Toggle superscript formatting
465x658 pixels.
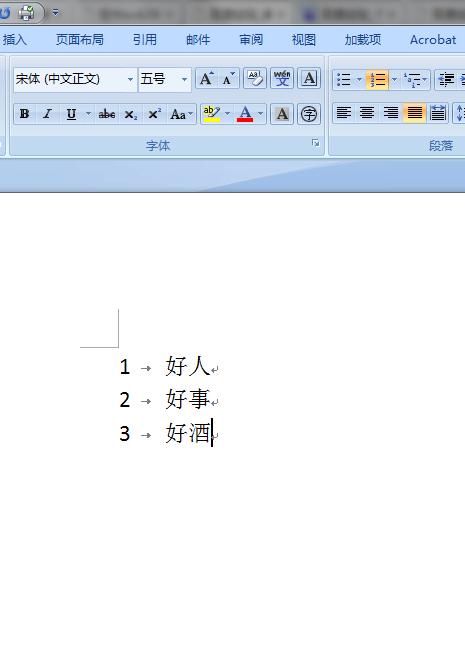pos(154,114)
